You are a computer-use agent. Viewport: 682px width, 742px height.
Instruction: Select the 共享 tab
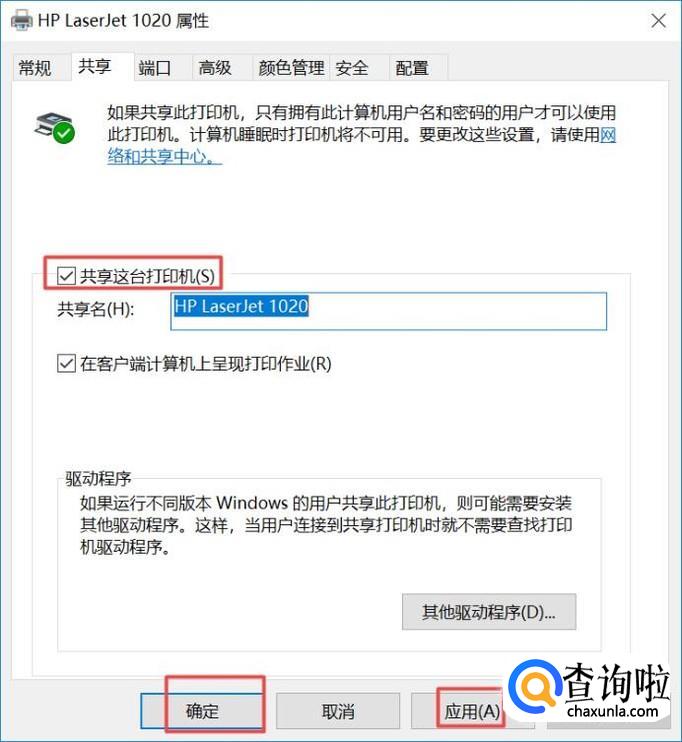95,66
